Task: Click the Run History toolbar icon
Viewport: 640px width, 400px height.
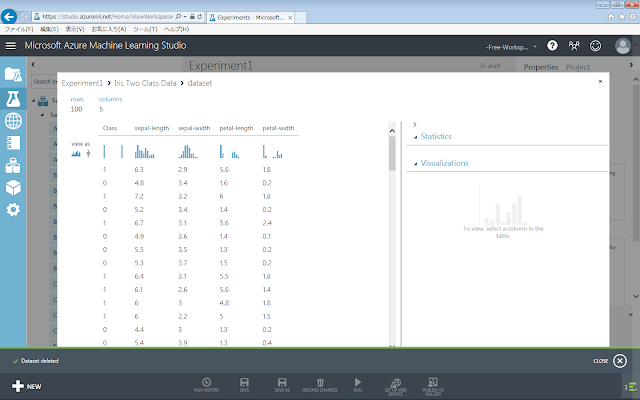Action: 207,384
